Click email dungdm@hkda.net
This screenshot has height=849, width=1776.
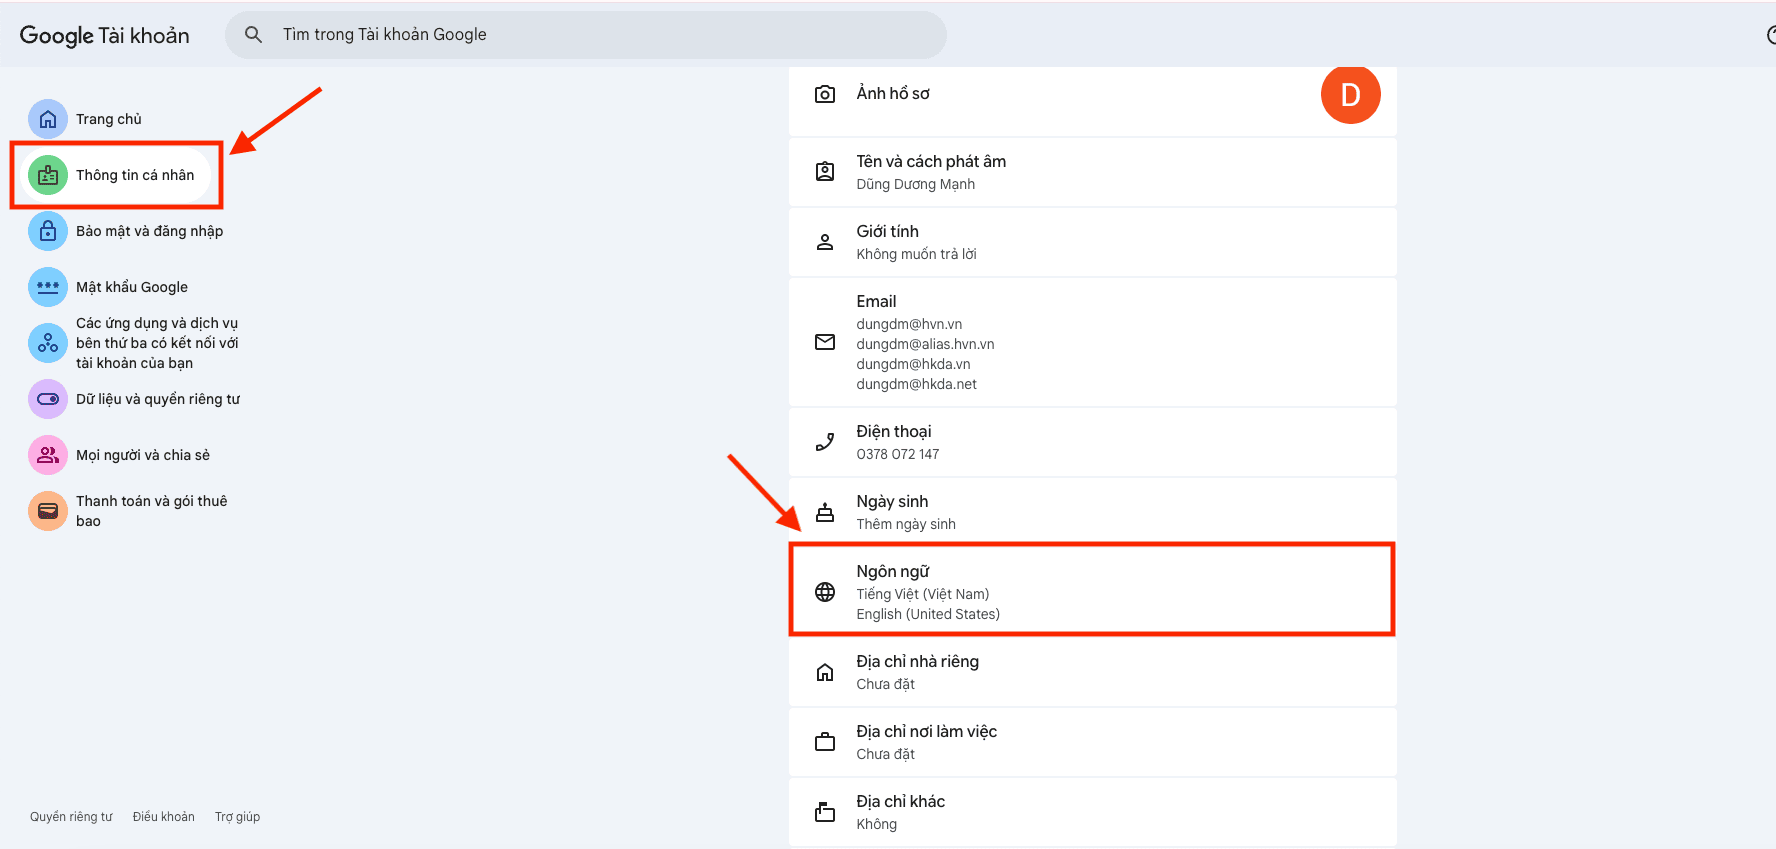pyautogui.click(x=916, y=384)
